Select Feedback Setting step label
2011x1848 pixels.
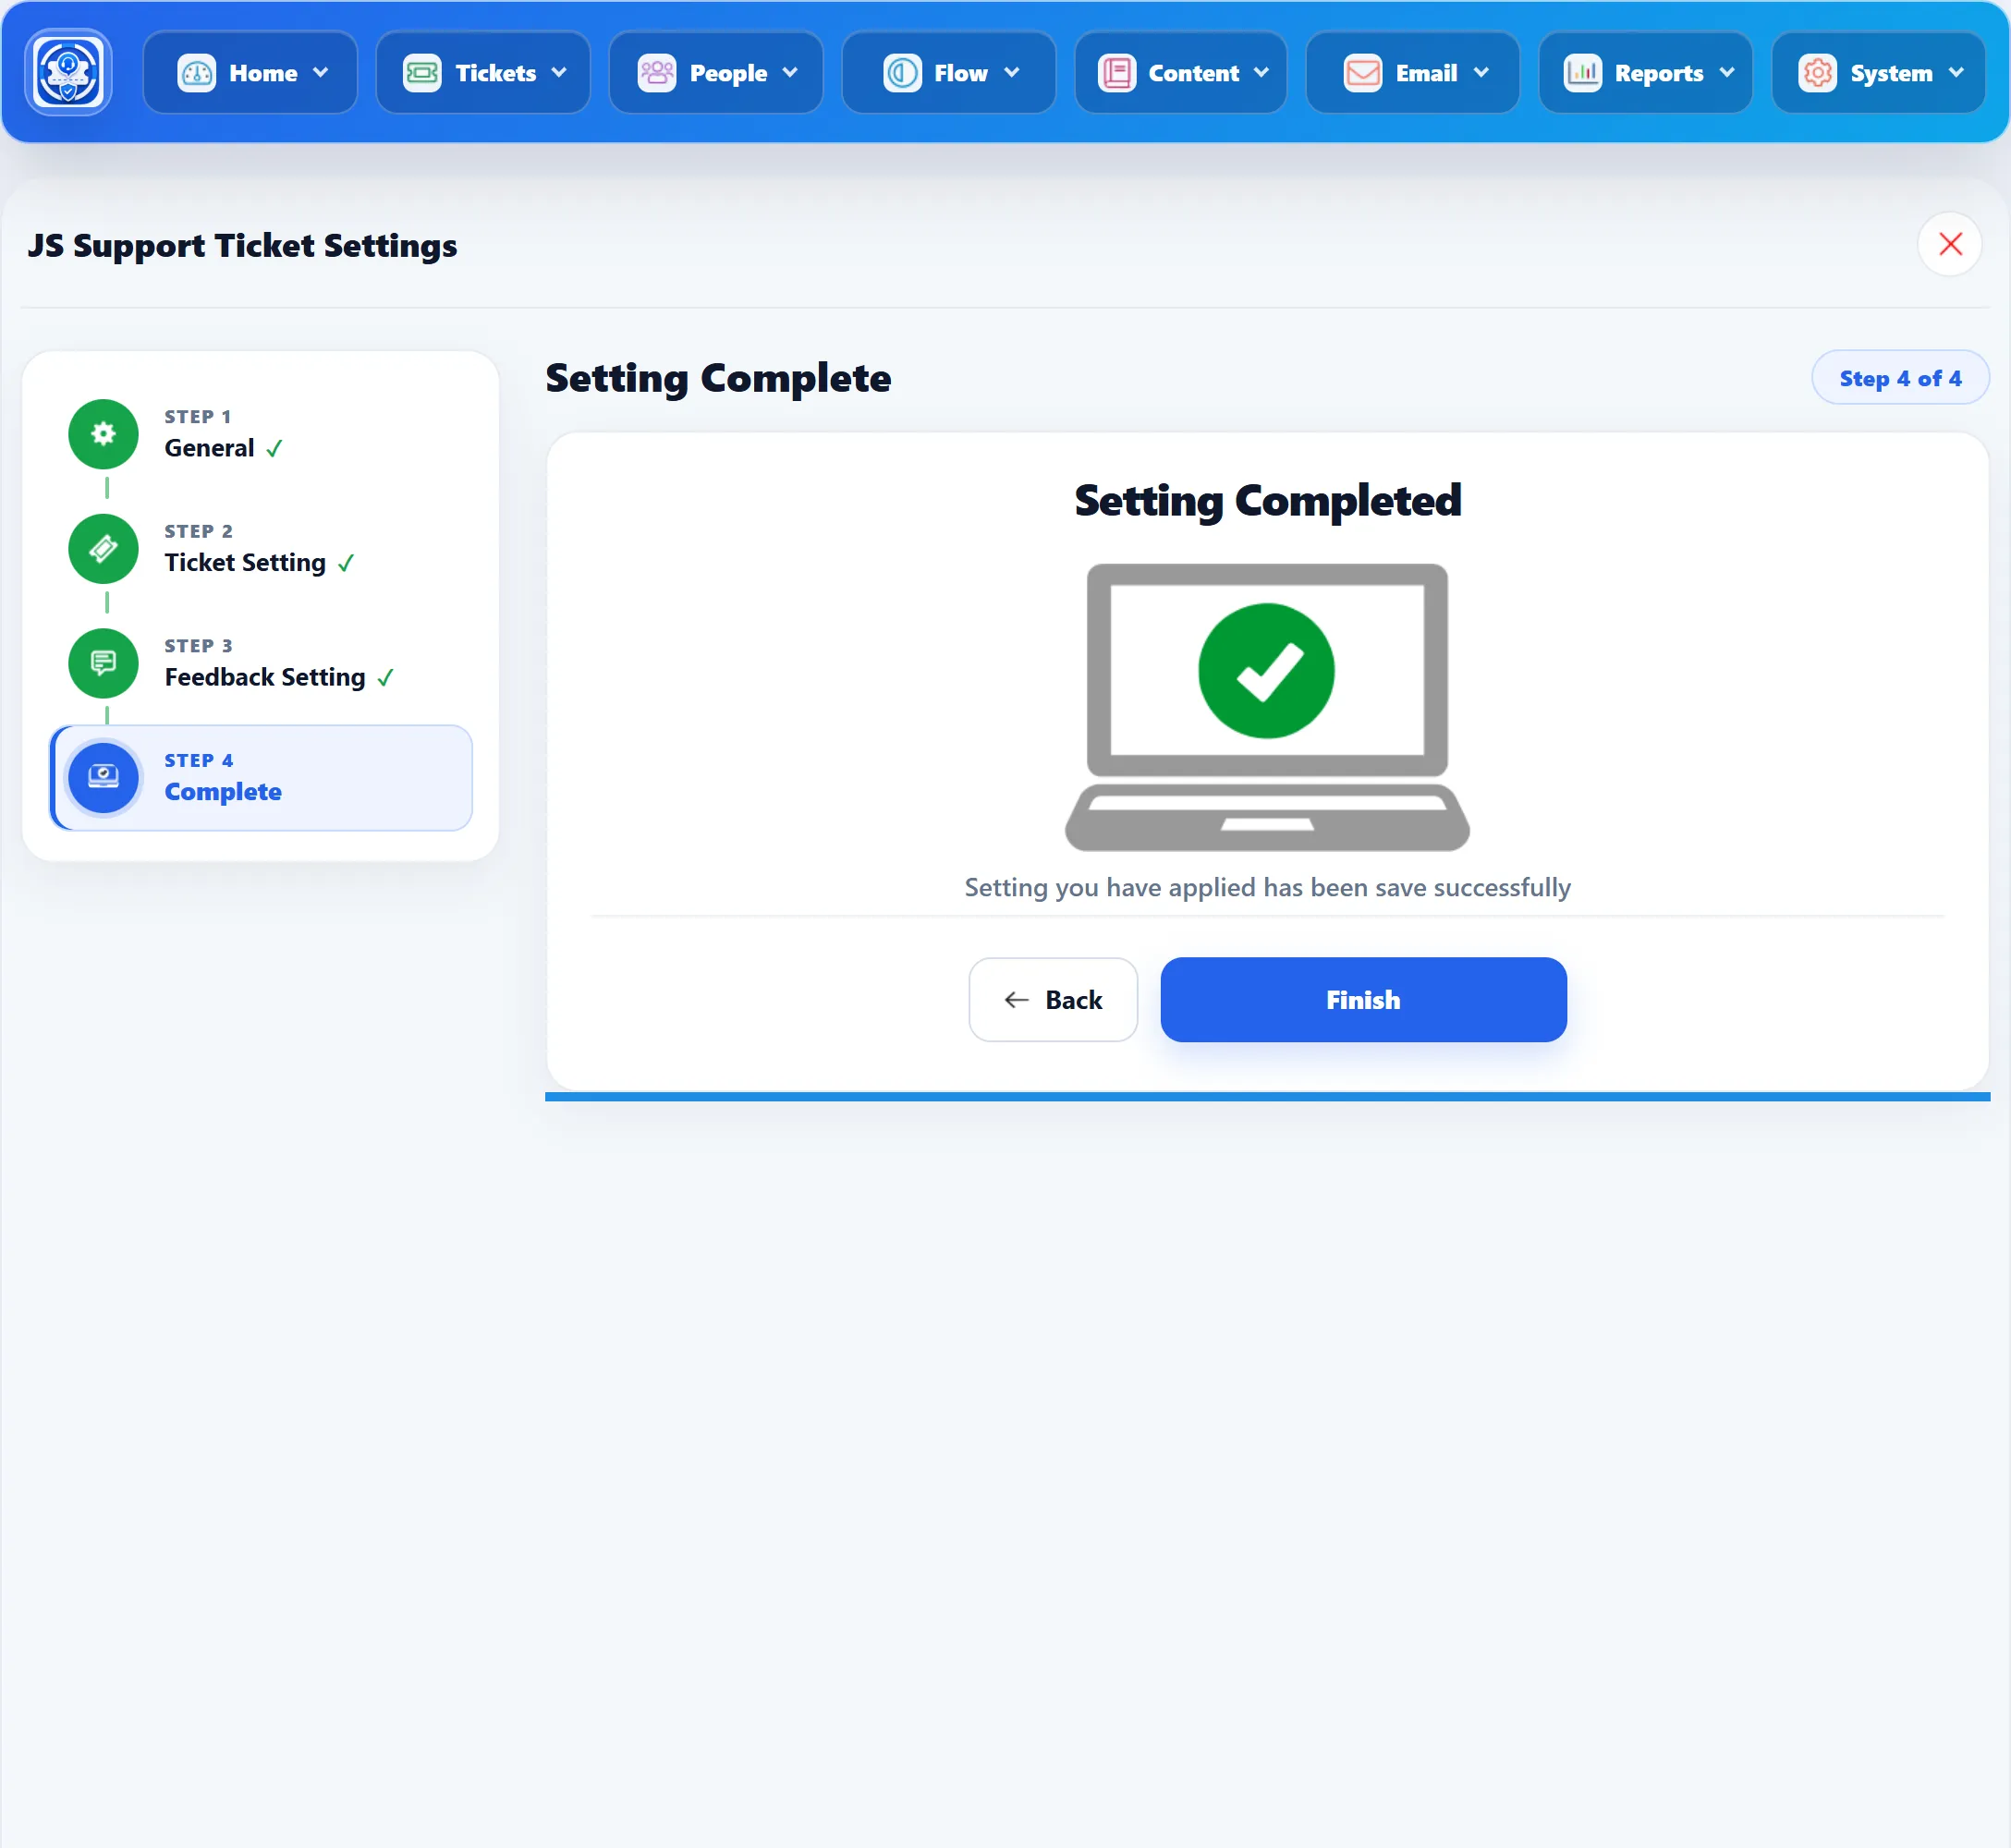pyautogui.click(x=265, y=677)
